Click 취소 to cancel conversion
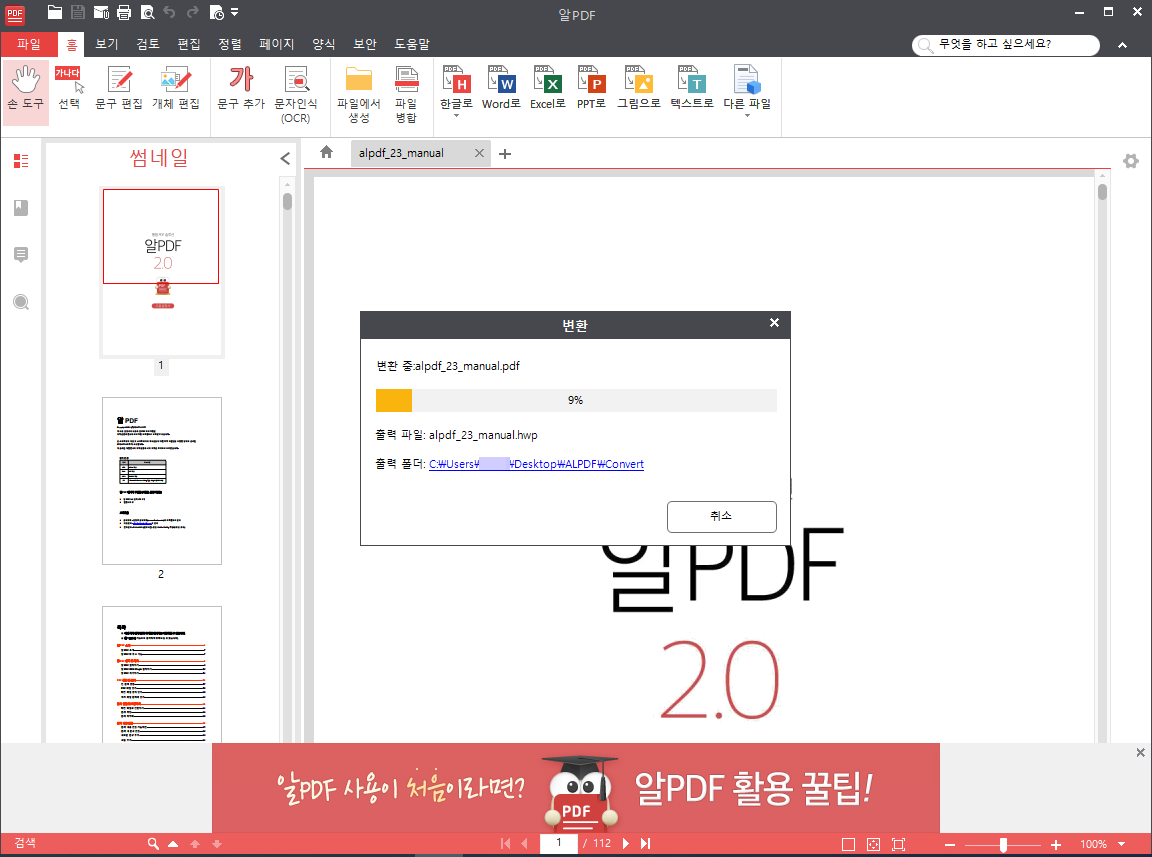This screenshot has width=1152, height=857. pyautogui.click(x=721, y=516)
